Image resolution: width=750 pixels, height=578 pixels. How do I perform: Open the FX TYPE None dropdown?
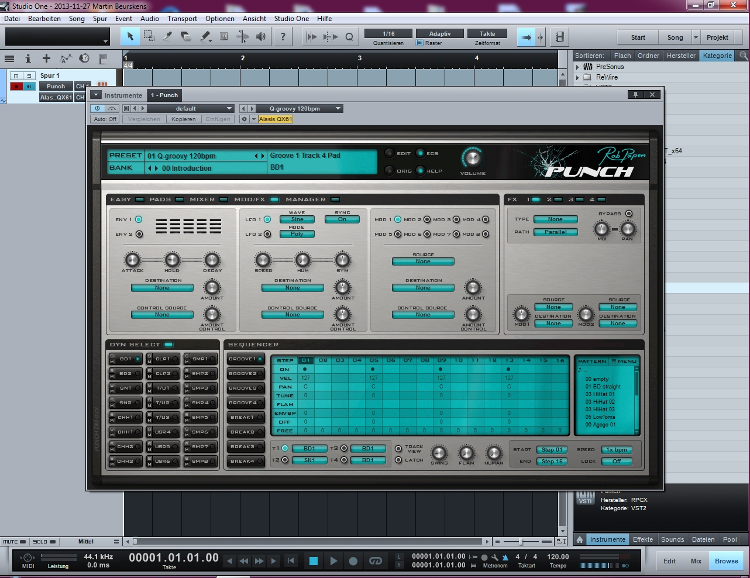(555, 219)
